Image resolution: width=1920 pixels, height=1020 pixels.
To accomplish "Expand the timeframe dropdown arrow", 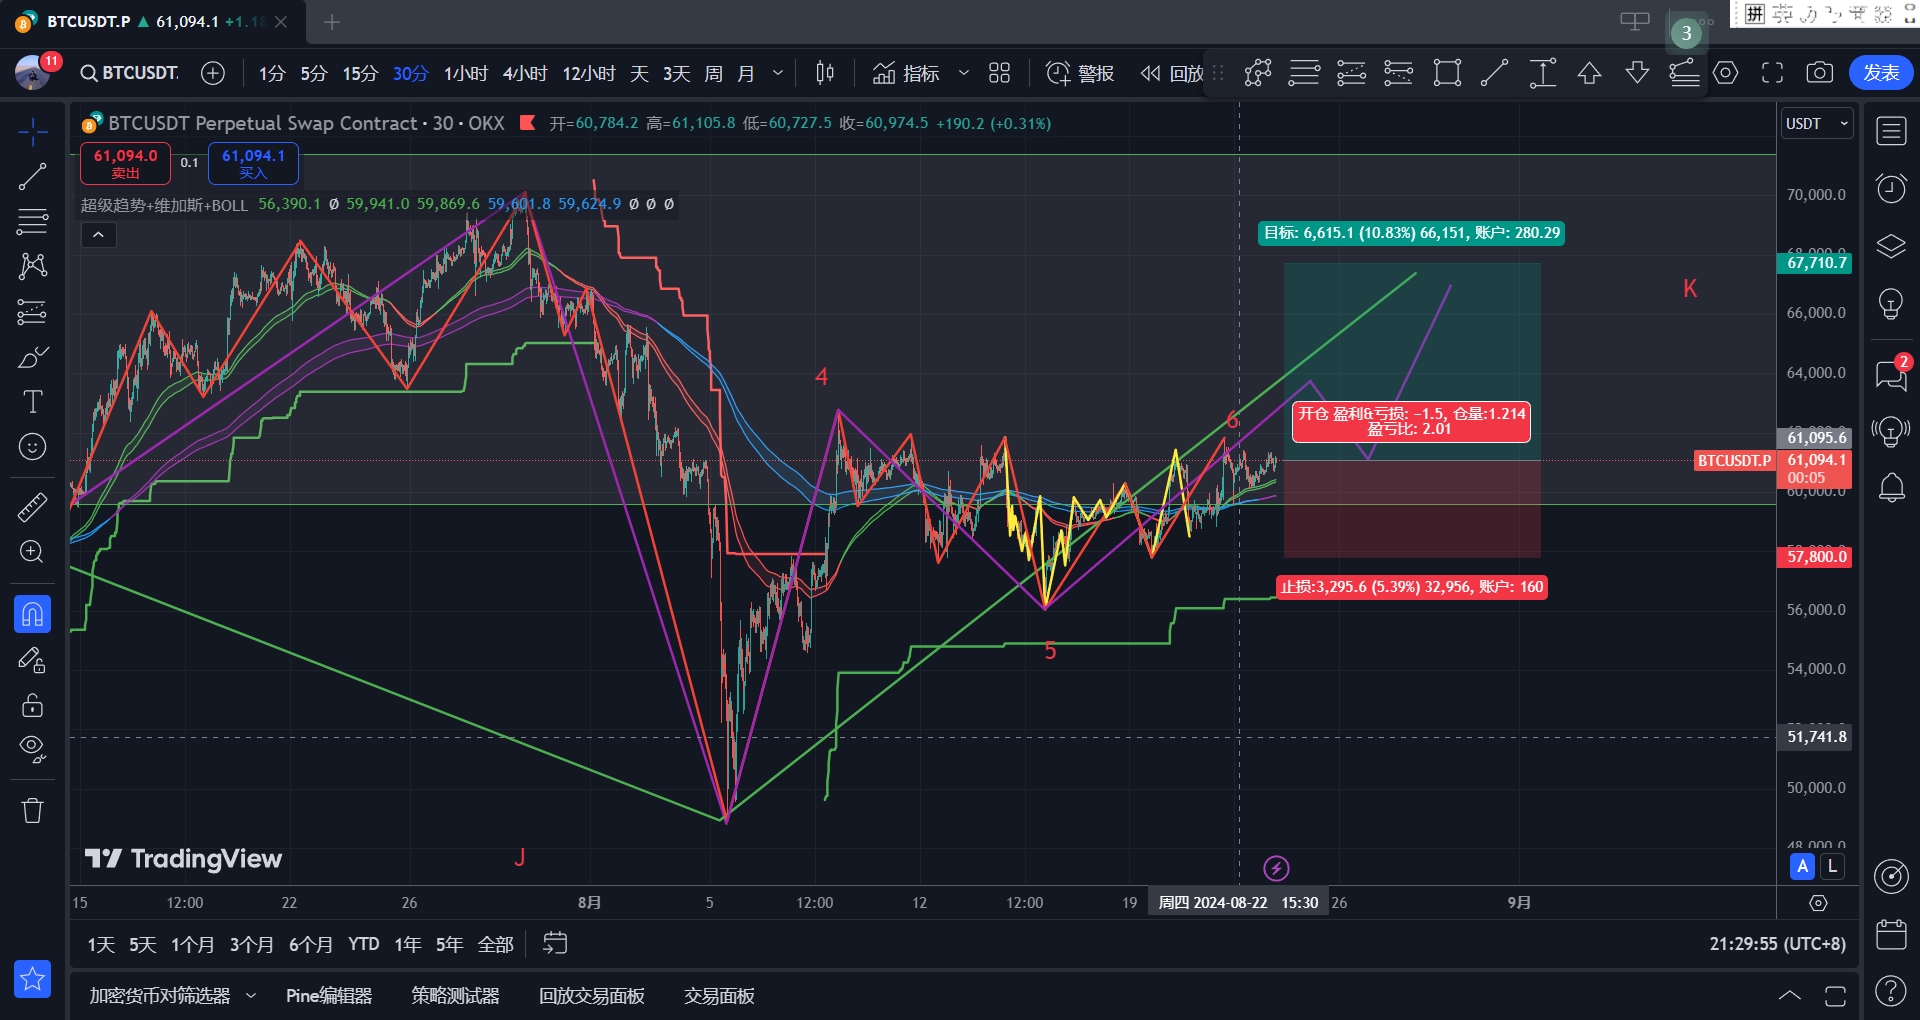I will pyautogui.click(x=777, y=73).
